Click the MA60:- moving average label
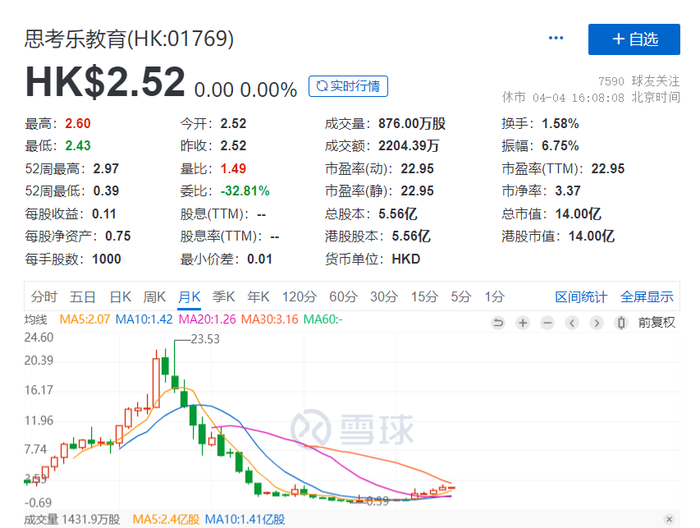Viewport: 700px width, 528px height. 323,320
